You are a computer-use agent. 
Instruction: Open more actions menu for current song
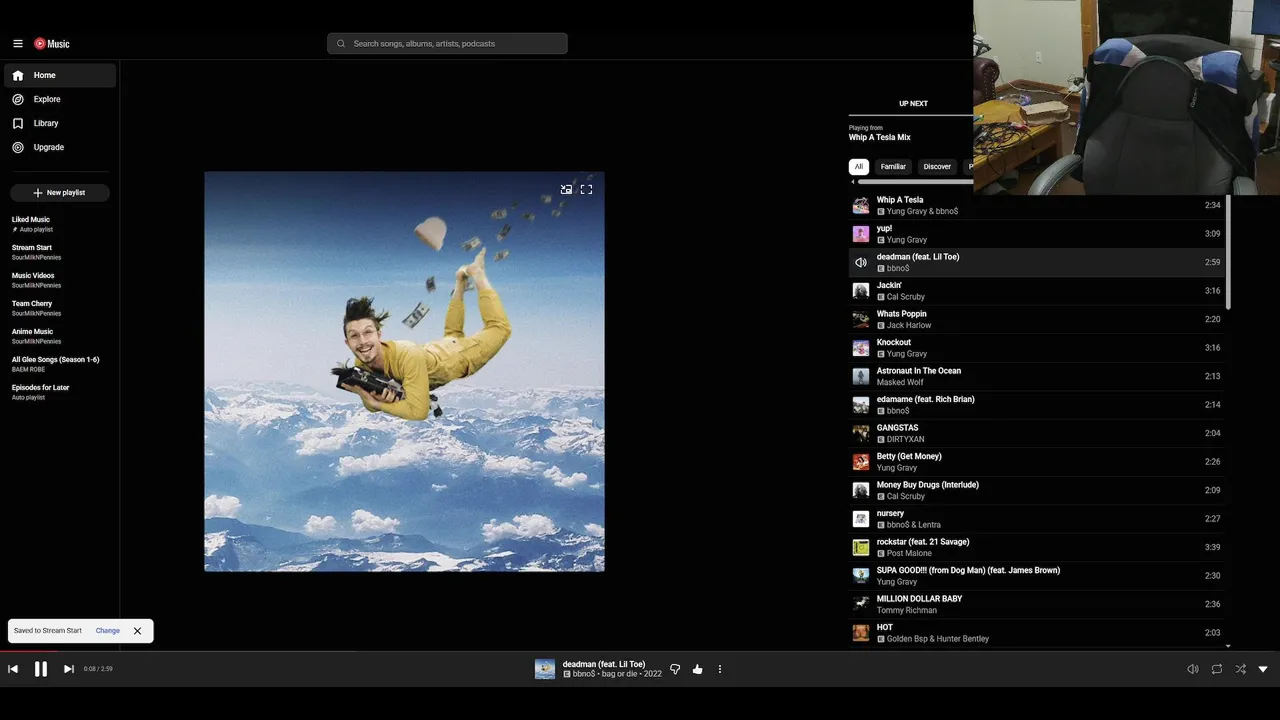[720, 669]
